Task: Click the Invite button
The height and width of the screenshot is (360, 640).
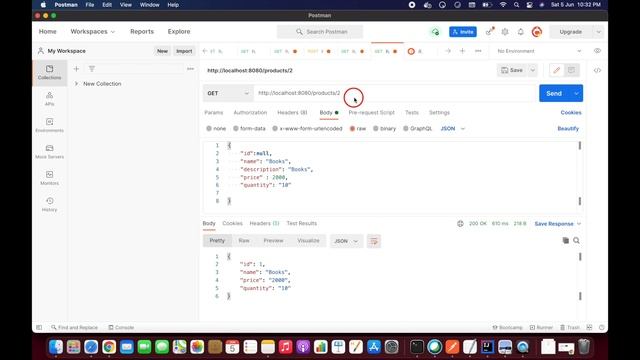Action: [x=463, y=32]
